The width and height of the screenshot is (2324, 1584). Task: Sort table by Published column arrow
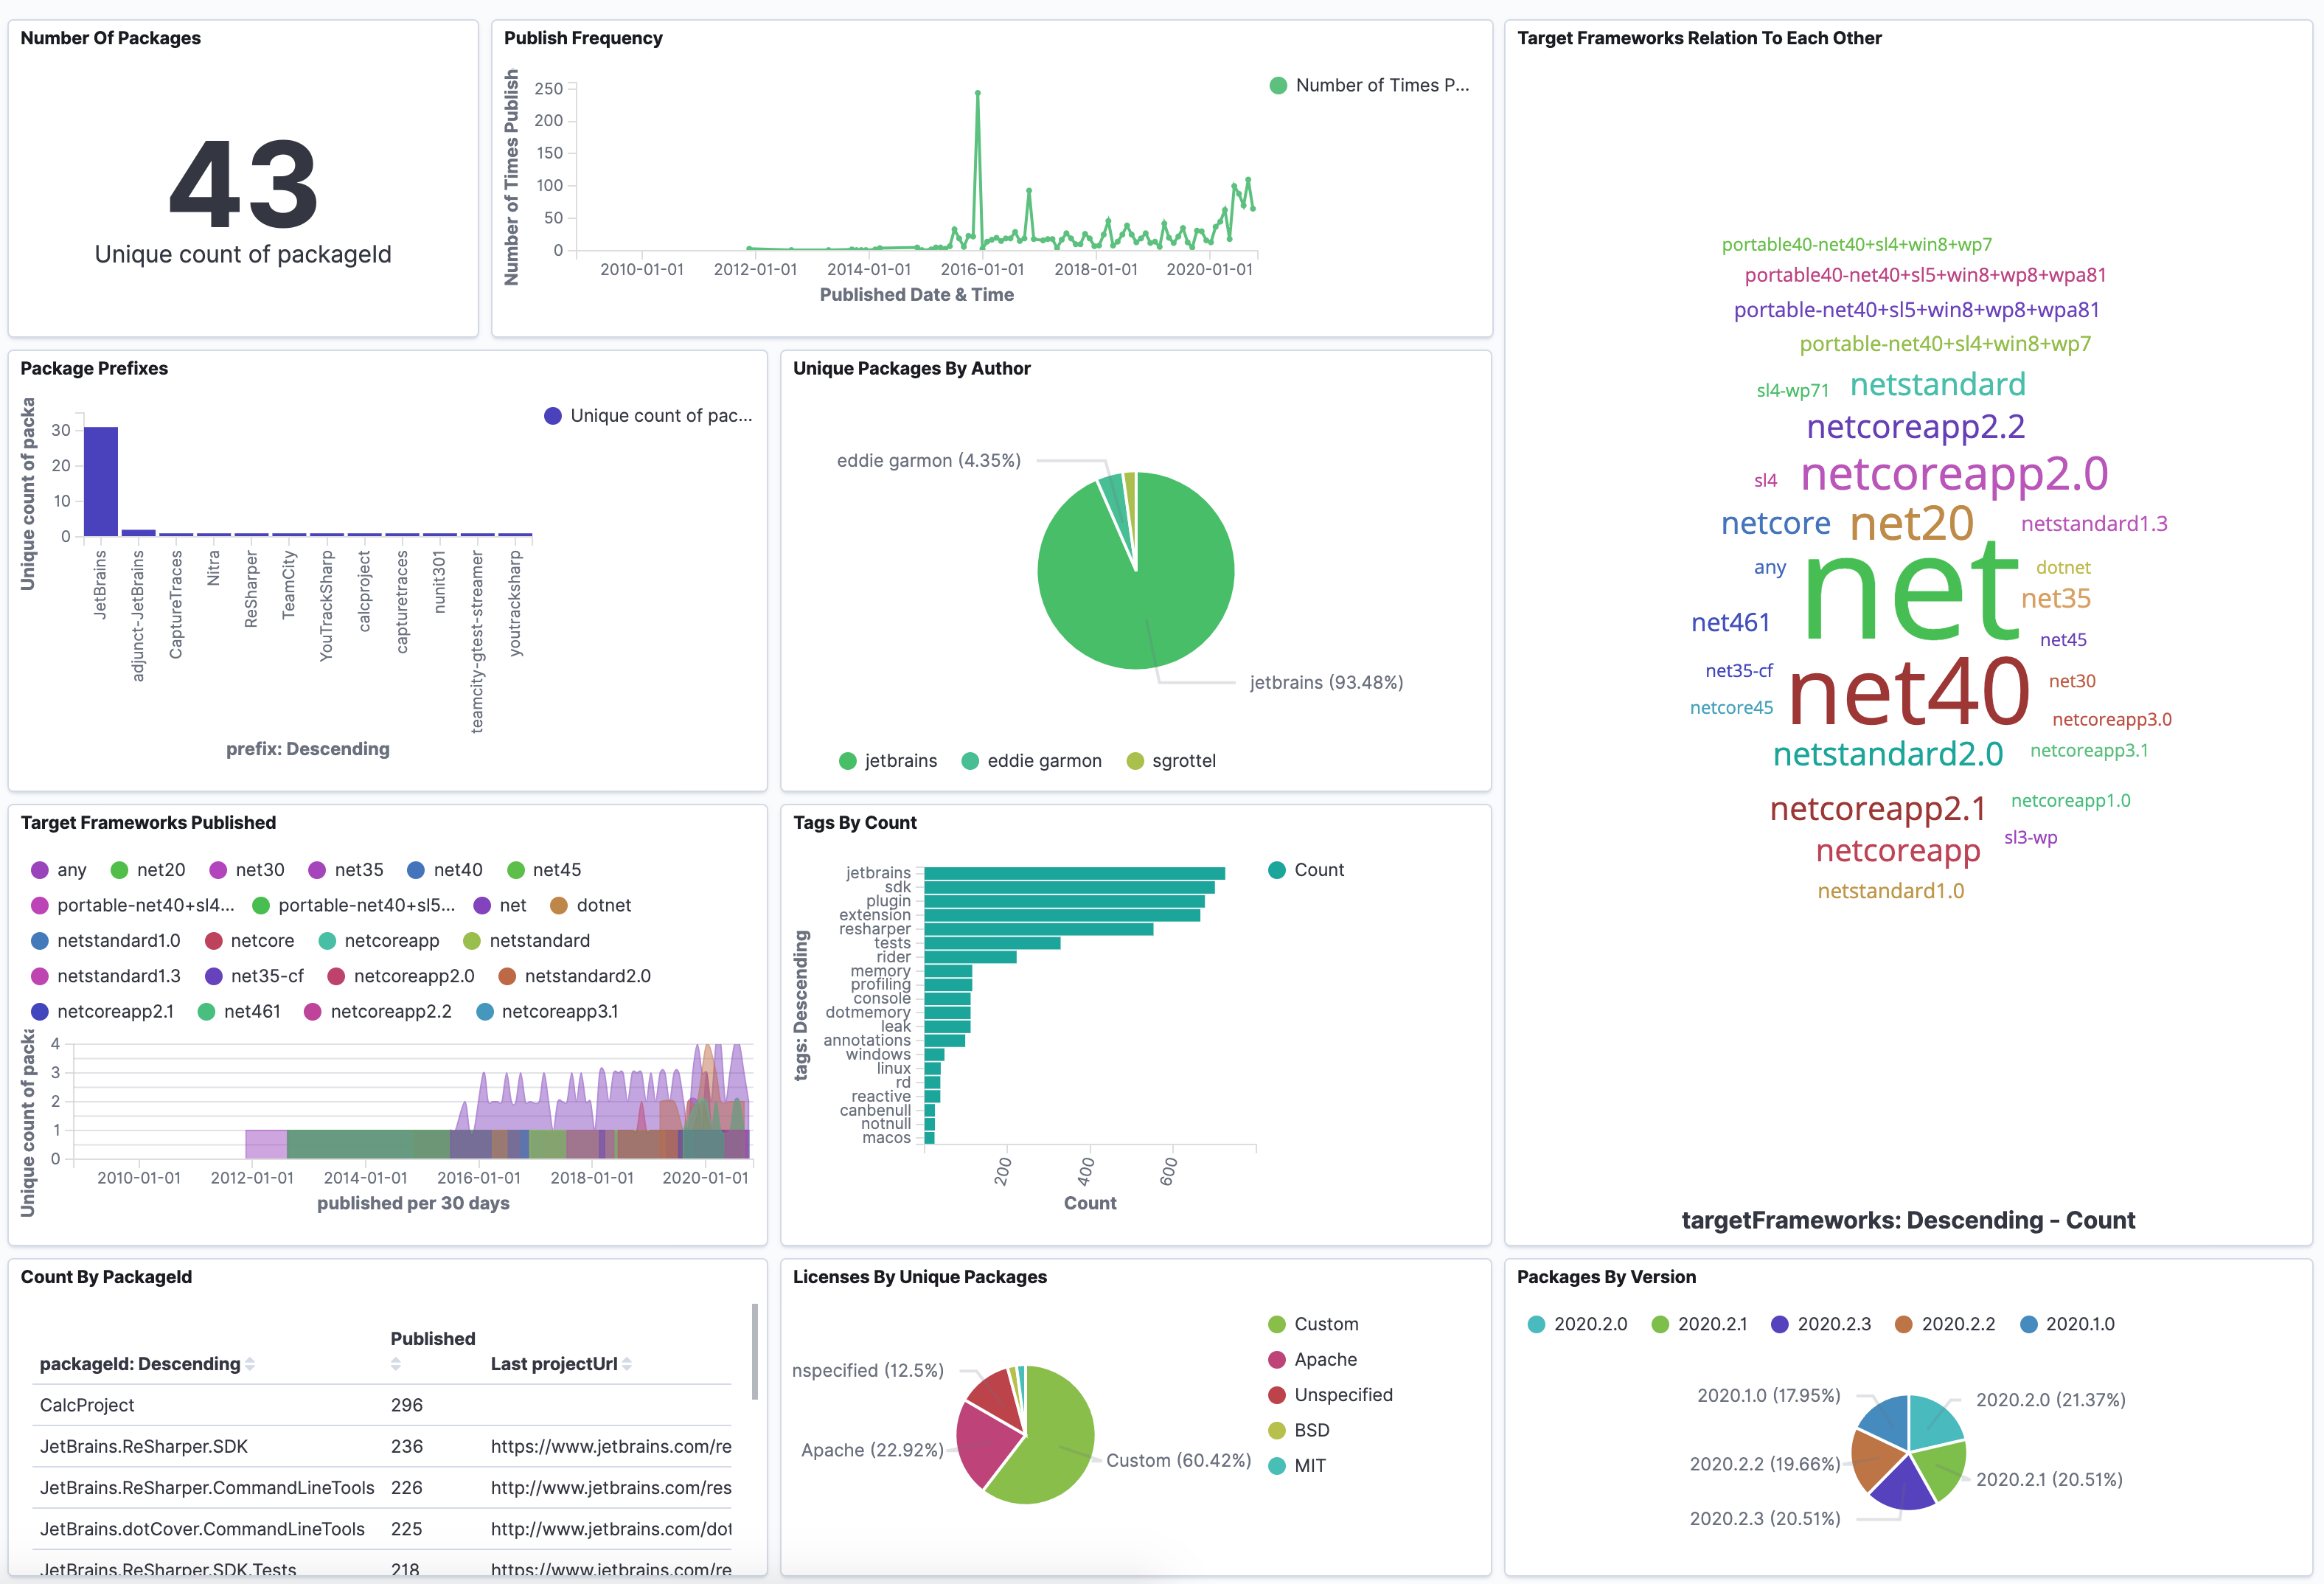[x=396, y=1364]
